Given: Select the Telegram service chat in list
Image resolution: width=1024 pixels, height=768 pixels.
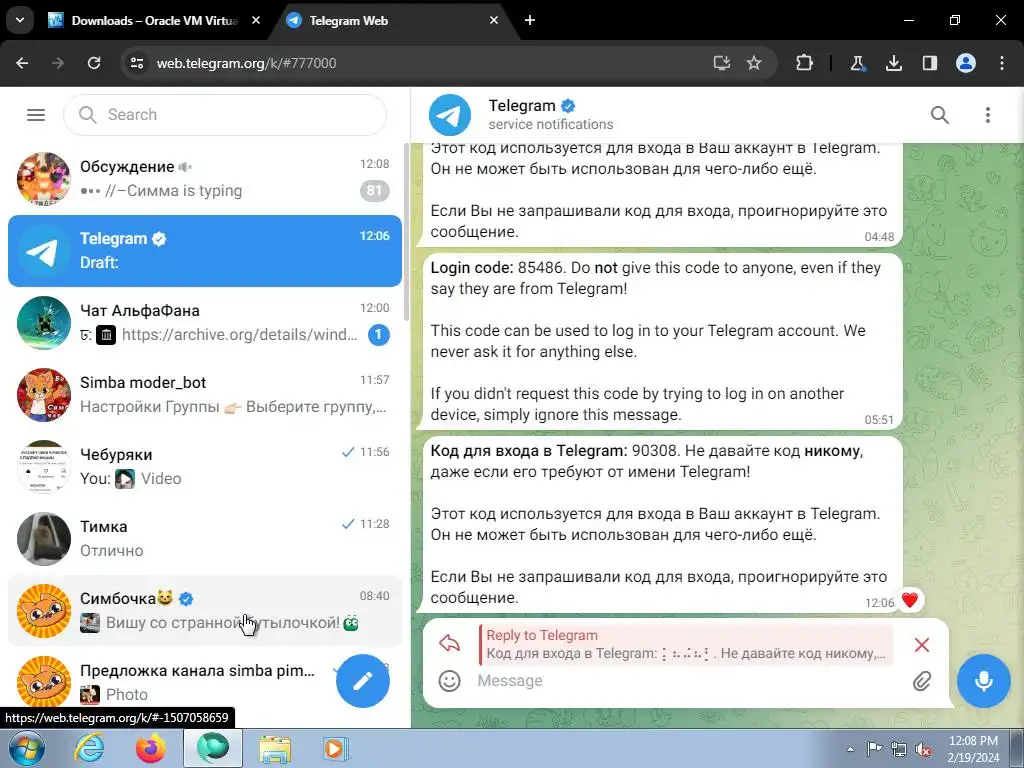Looking at the screenshot, I should tap(204, 251).
